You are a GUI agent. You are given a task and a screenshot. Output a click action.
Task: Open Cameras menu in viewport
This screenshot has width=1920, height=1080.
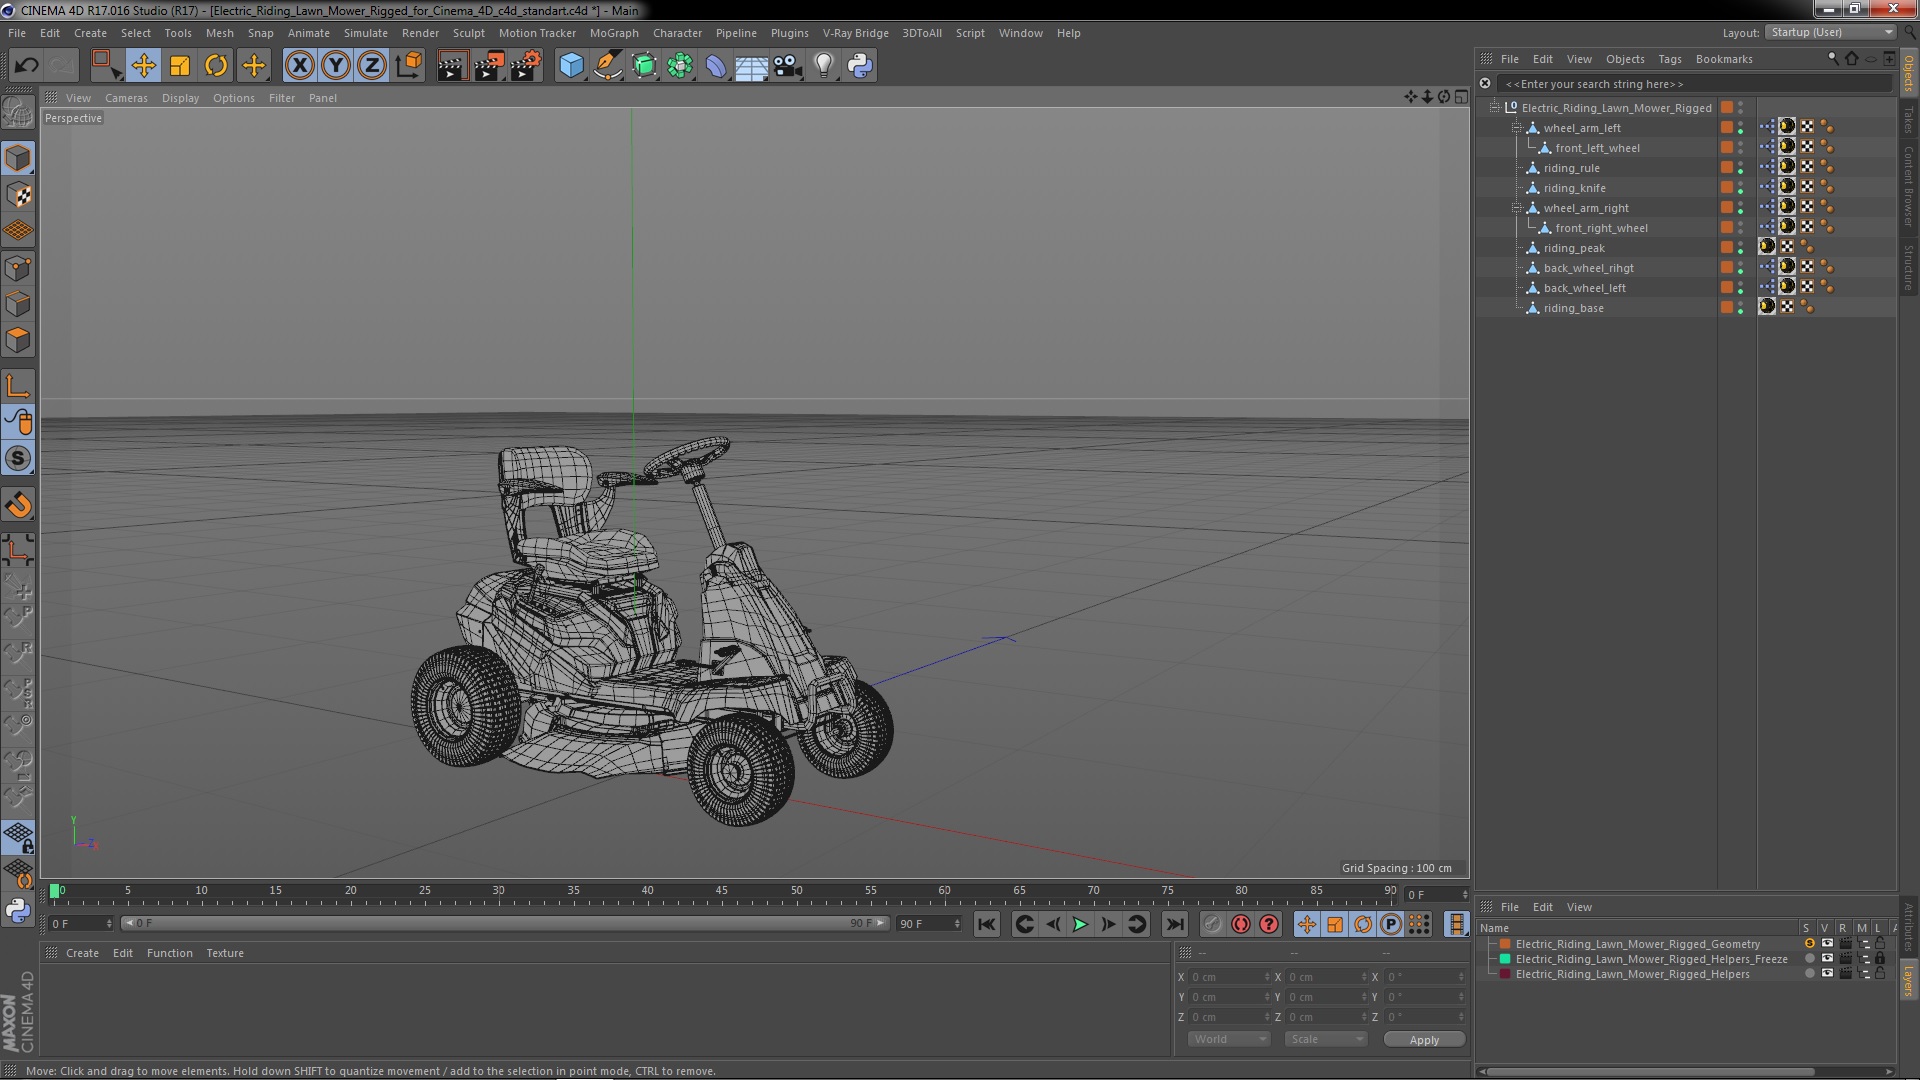(x=126, y=98)
